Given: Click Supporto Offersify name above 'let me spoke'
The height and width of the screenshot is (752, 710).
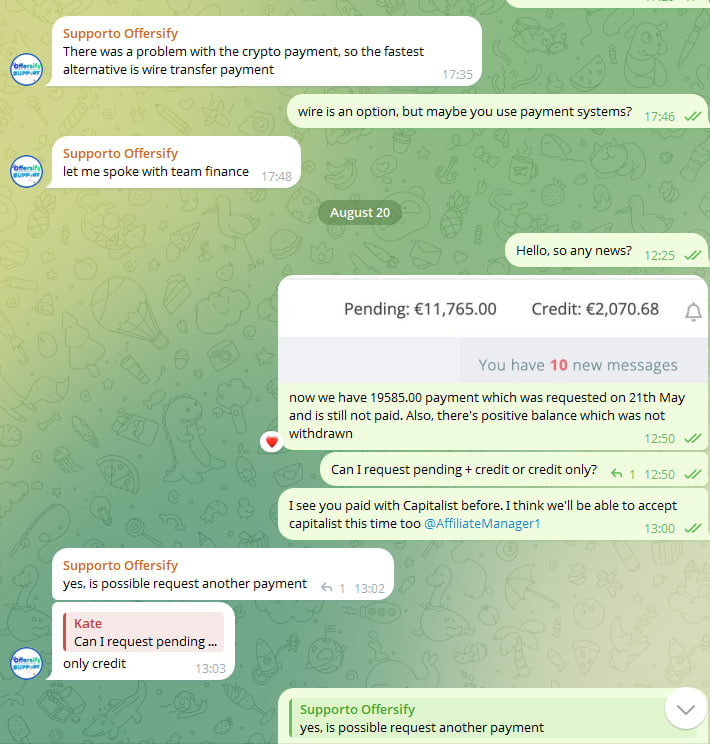Looking at the screenshot, I should 120,153.
